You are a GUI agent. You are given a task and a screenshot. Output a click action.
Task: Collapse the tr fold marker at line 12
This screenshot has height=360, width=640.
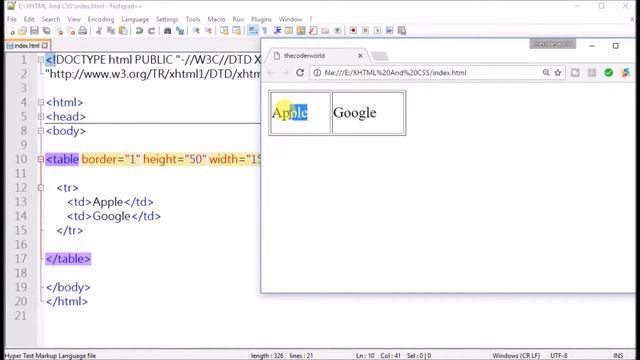41,188
